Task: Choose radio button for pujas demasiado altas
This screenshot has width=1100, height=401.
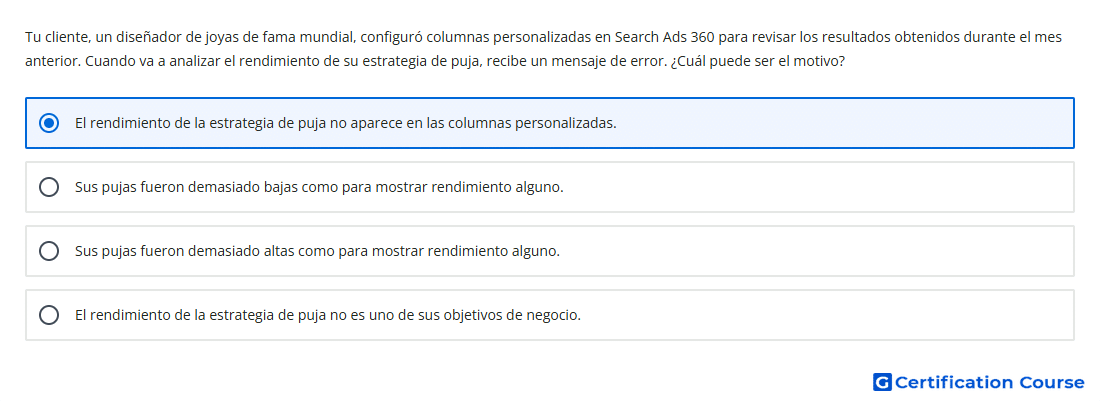Action: [48, 251]
